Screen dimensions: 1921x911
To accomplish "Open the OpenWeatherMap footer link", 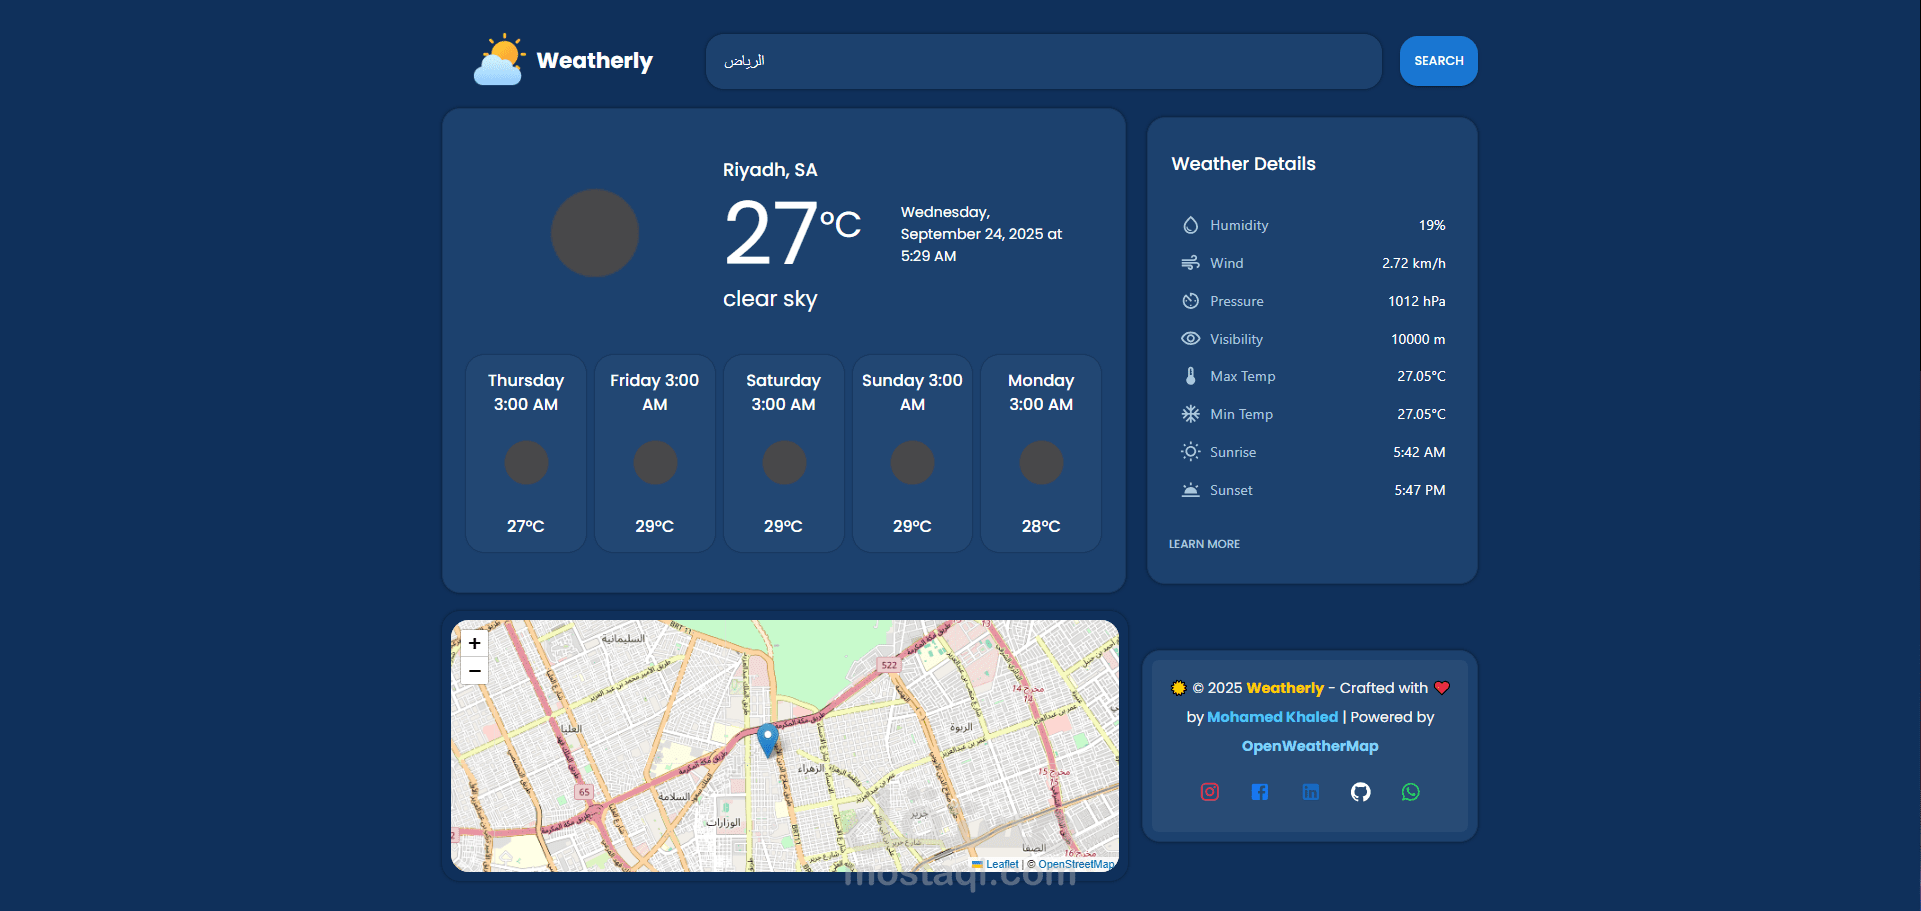I will [1309, 746].
